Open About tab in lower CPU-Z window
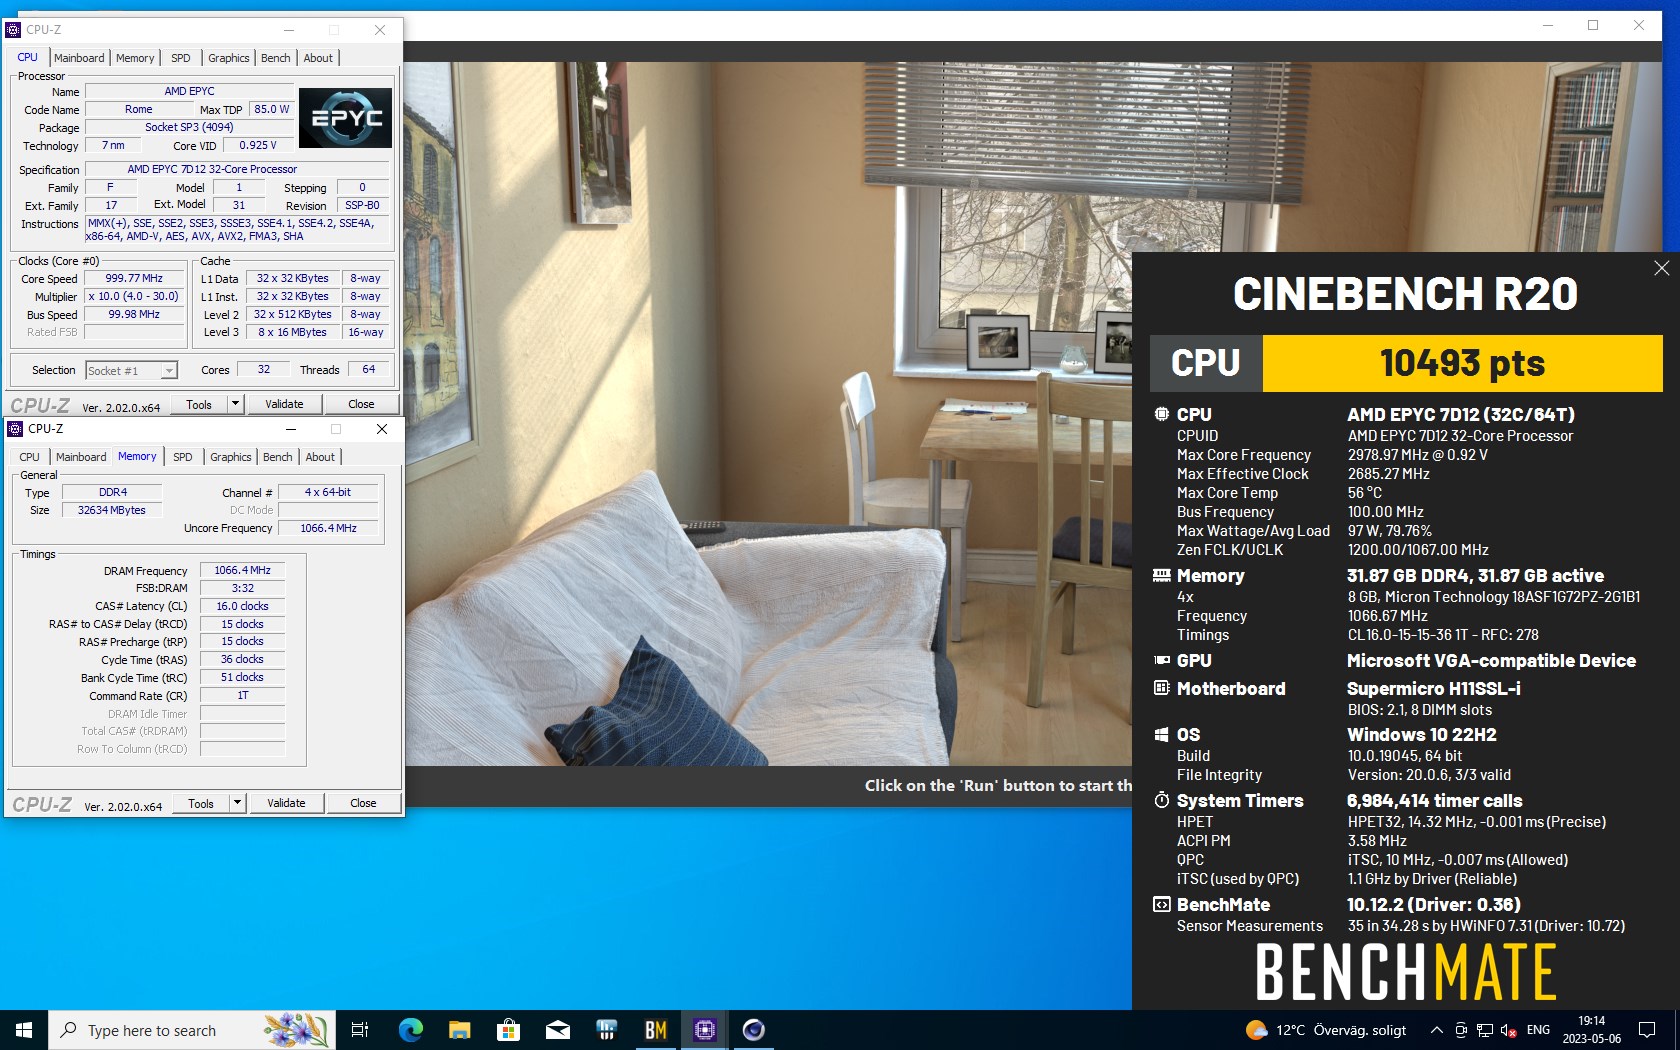The width and height of the screenshot is (1680, 1050). 320,457
